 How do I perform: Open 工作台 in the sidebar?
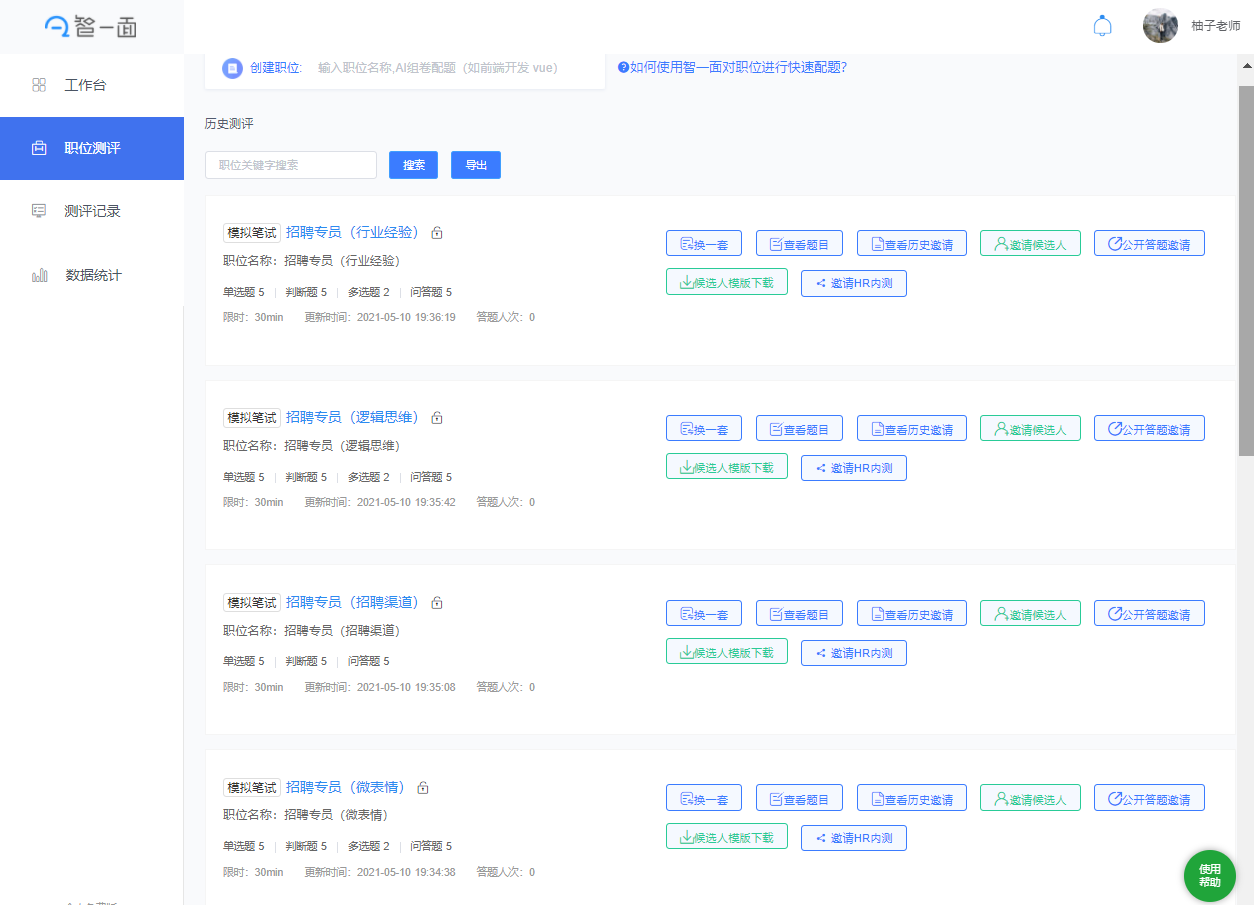tap(85, 85)
